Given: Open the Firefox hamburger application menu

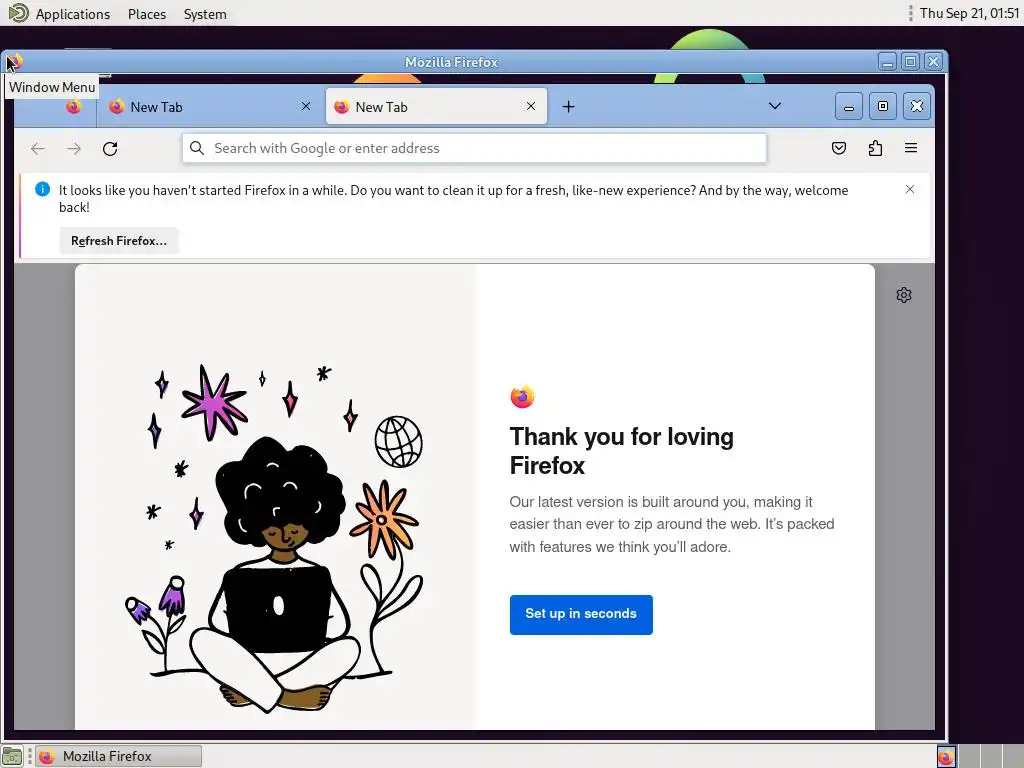Looking at the screenshot, I should click(911, 148).
